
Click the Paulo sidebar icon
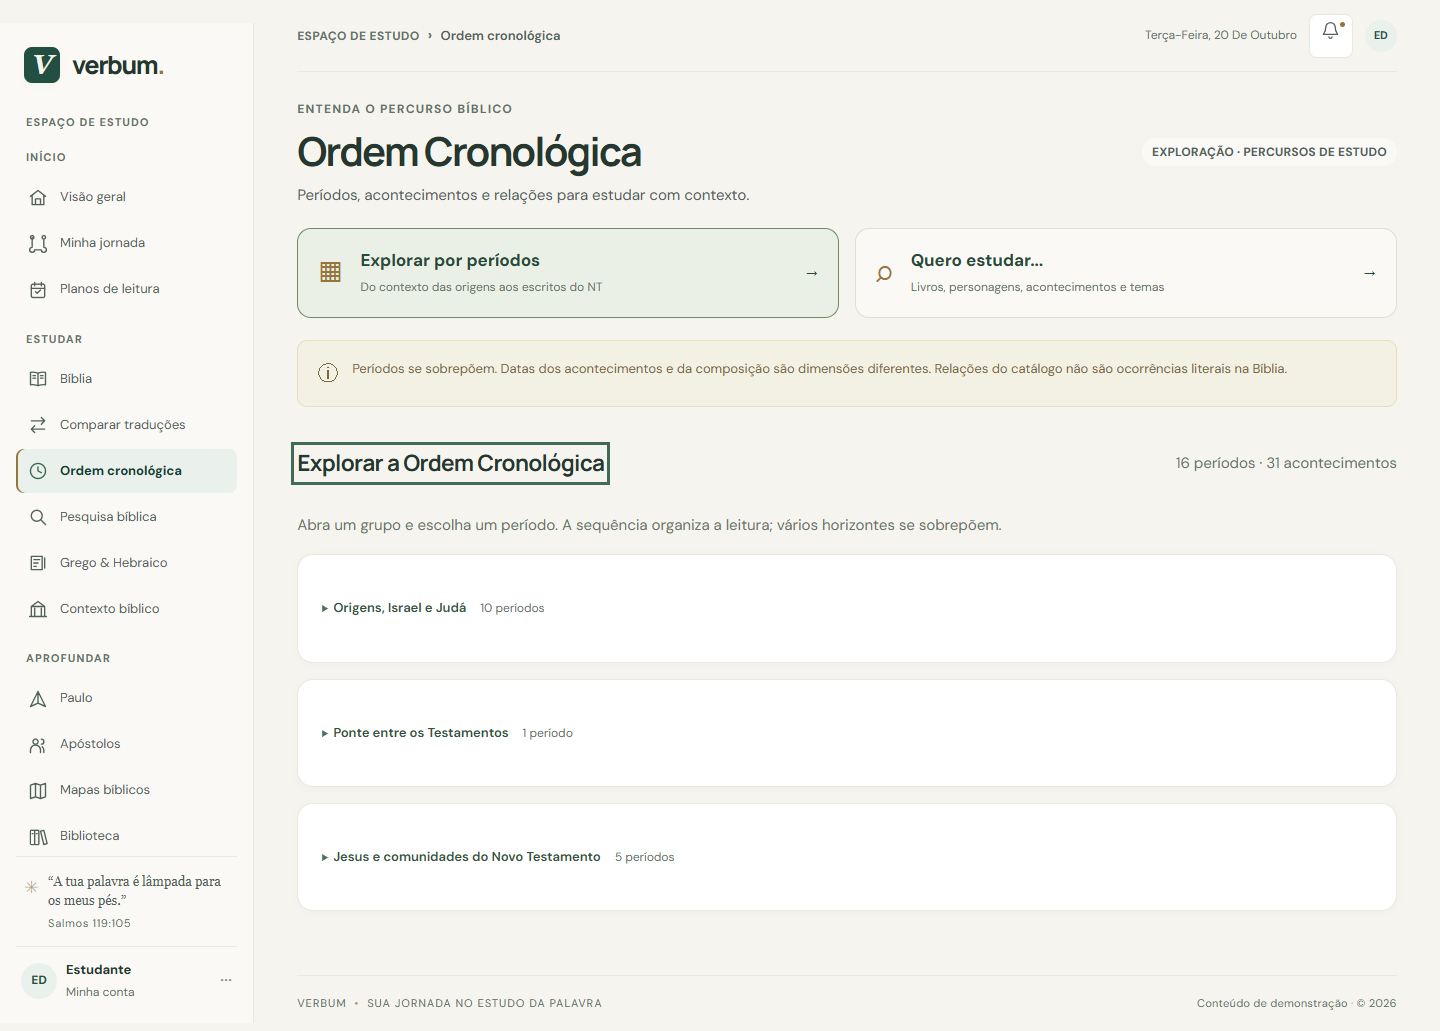38,698
